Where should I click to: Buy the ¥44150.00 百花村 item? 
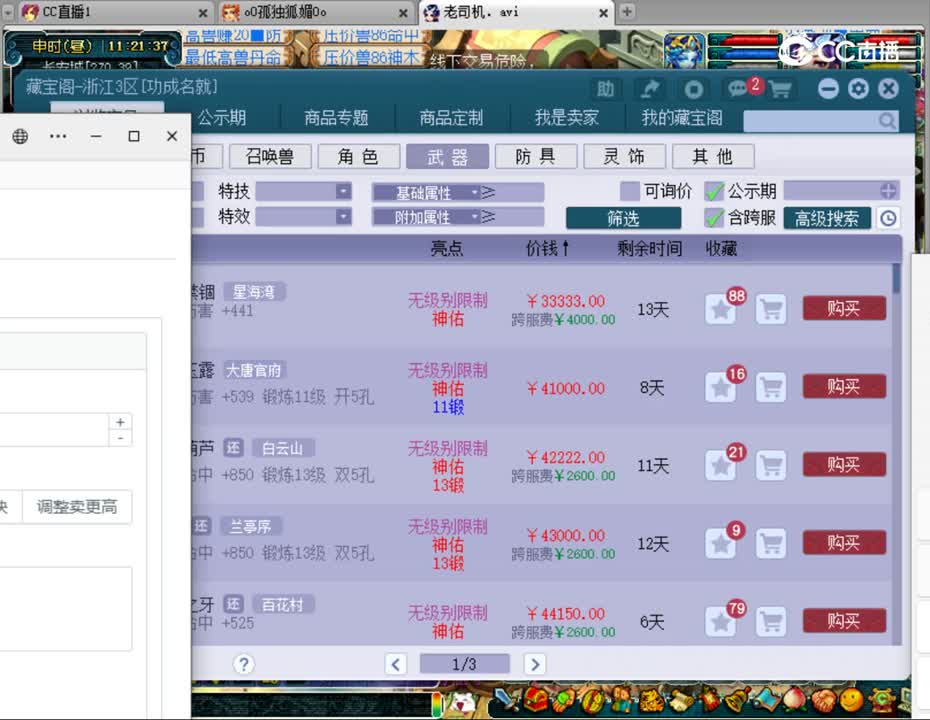pyautogui.click(x=844, y=621)
